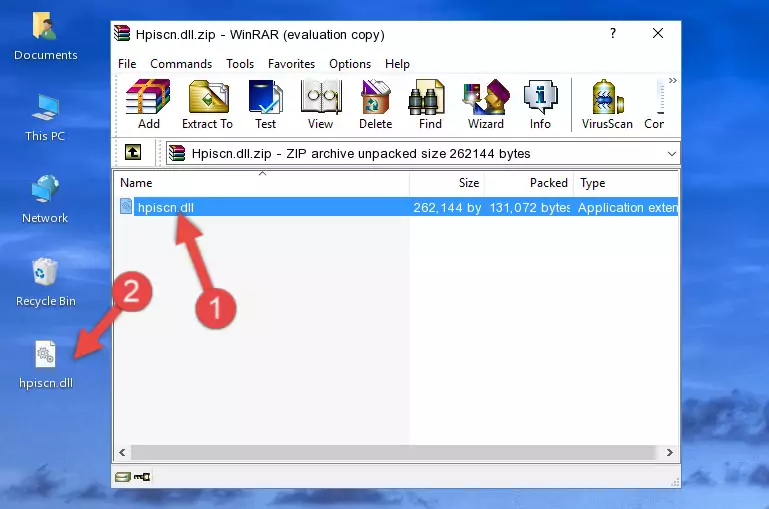Sort by Type column header
The width and height of the screenshot is (769, 509).
tap(626, 183)
